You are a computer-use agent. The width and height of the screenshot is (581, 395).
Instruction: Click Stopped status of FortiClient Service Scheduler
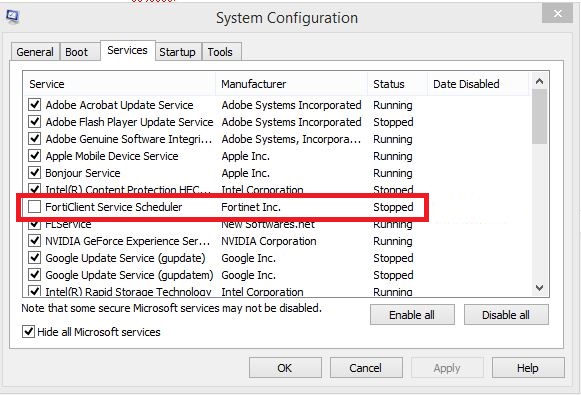tap(393, 207)
